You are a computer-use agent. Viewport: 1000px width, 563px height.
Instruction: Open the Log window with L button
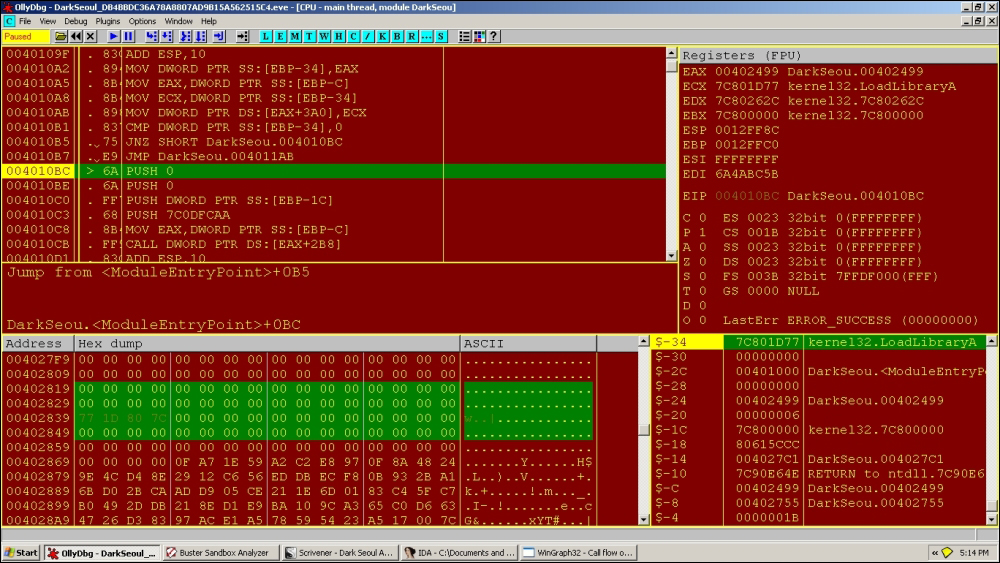click(265, 36)
